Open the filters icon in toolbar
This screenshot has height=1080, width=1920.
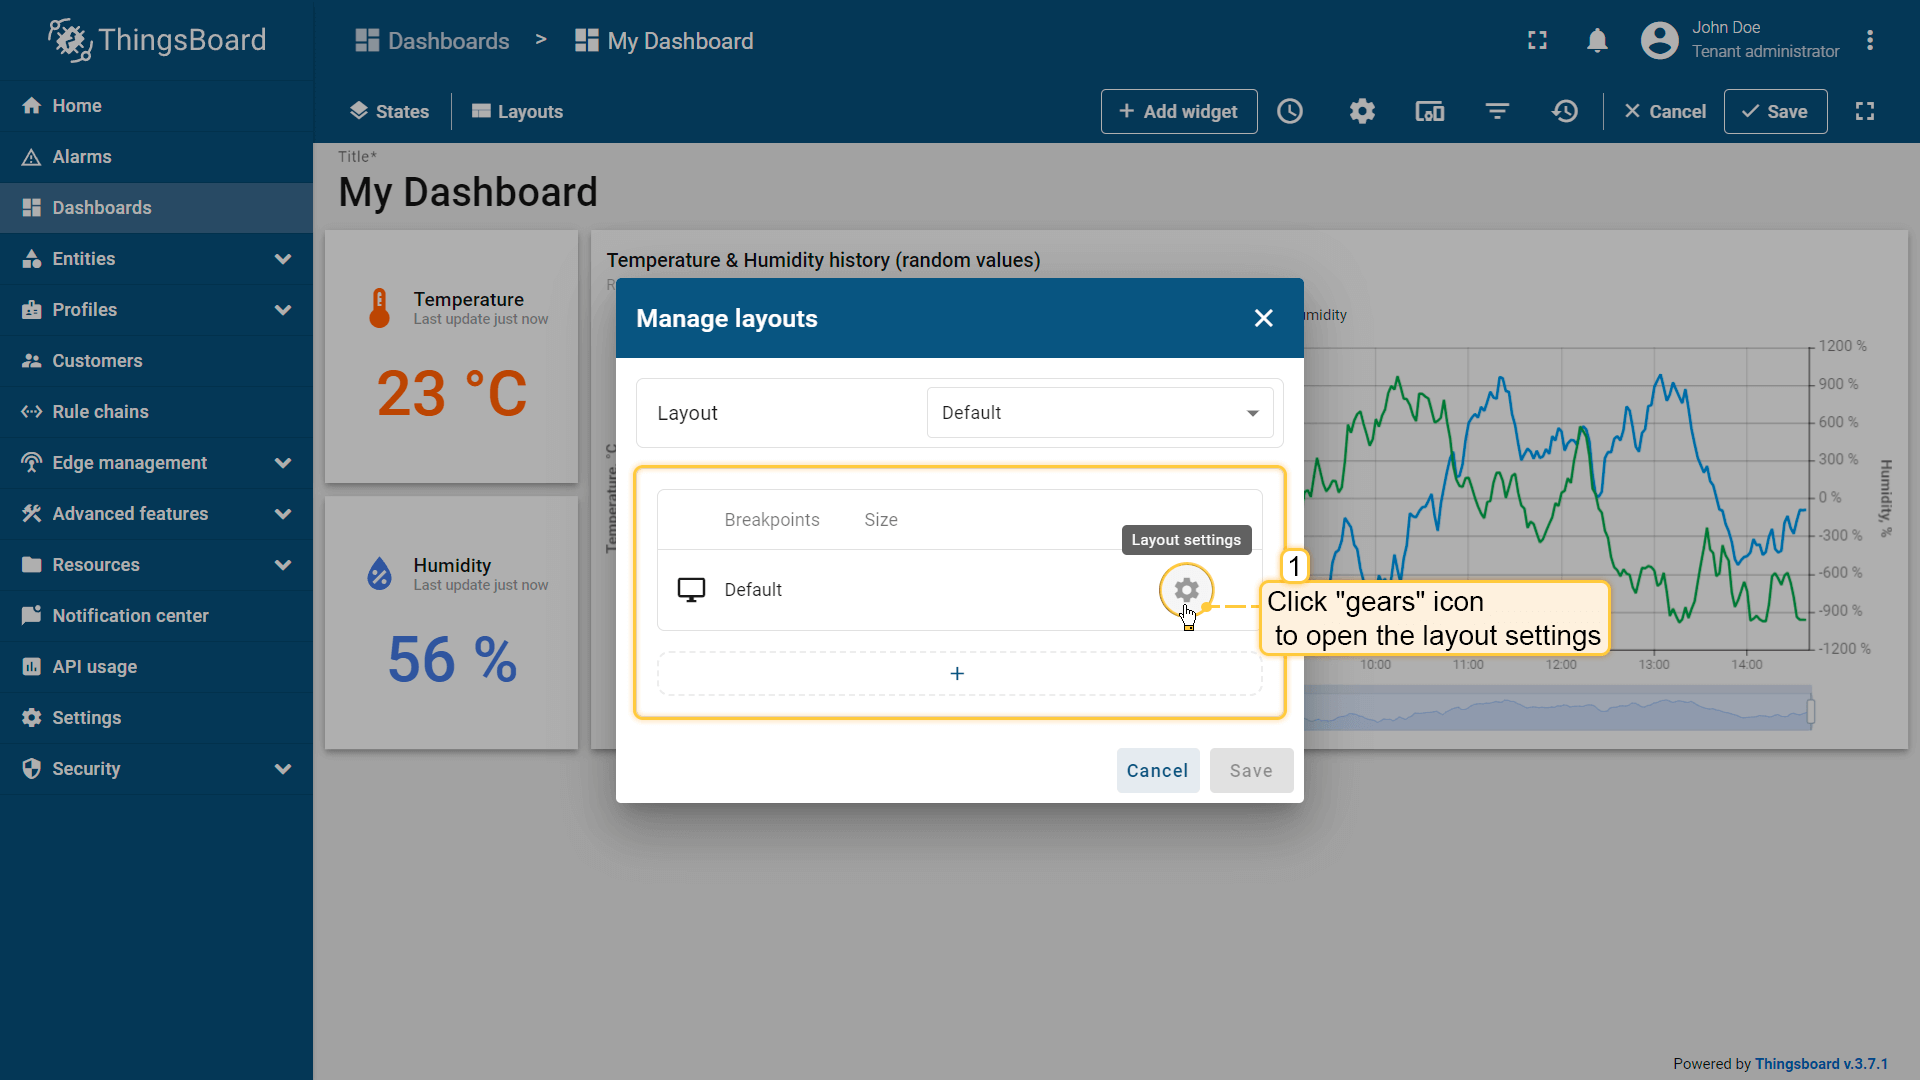pos(1497,111)
